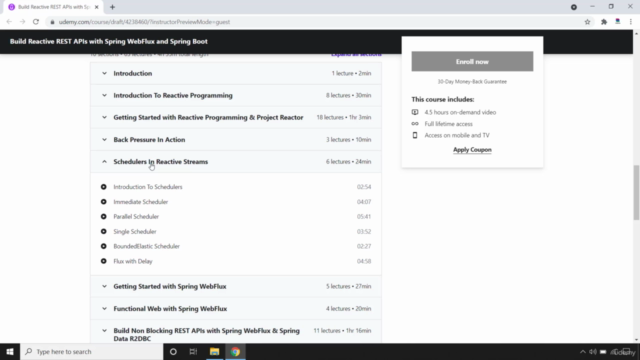Image resolution: width=640 pixels, height=360 pixels.
Task: Click the browser forward arrow
Action: pos(22,22)
